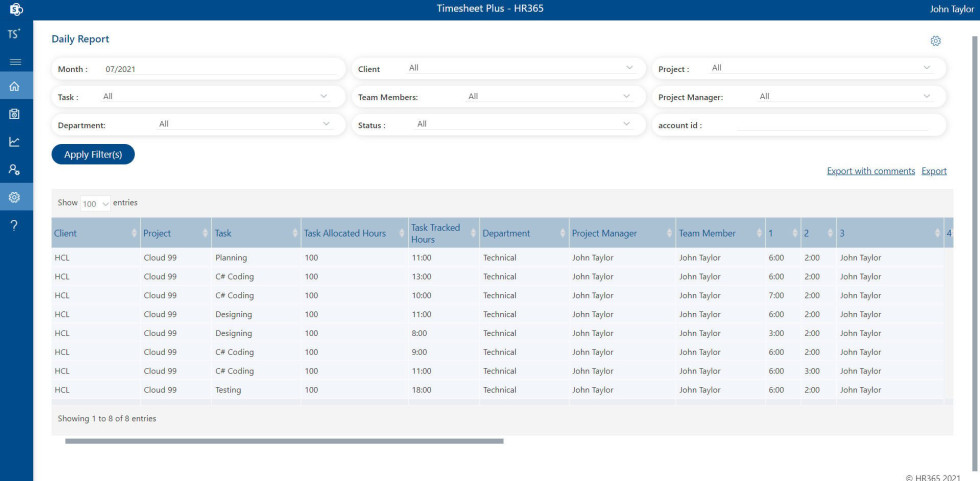Viewport: 980px width, 481px height.
Task: Open the sidebar settings gear icon
Action: pyautogui.click(x=15, y=197)
